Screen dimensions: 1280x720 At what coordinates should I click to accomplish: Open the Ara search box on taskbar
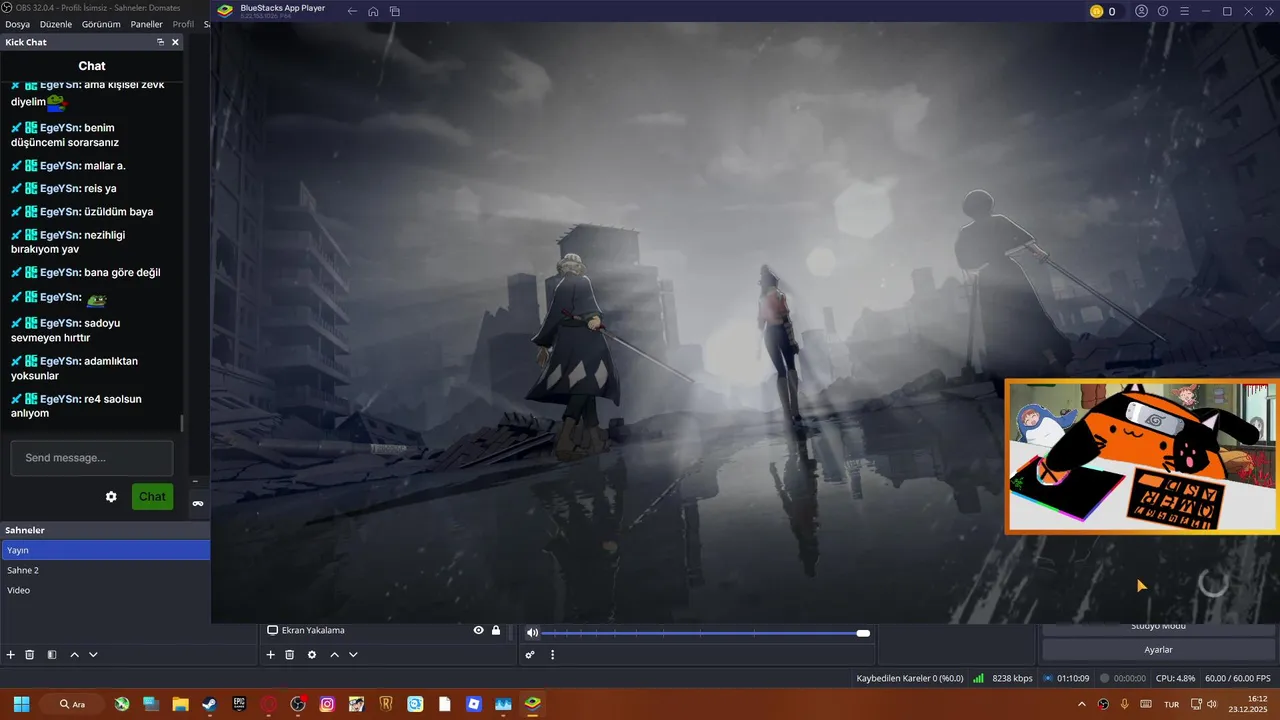pos(74,704)
